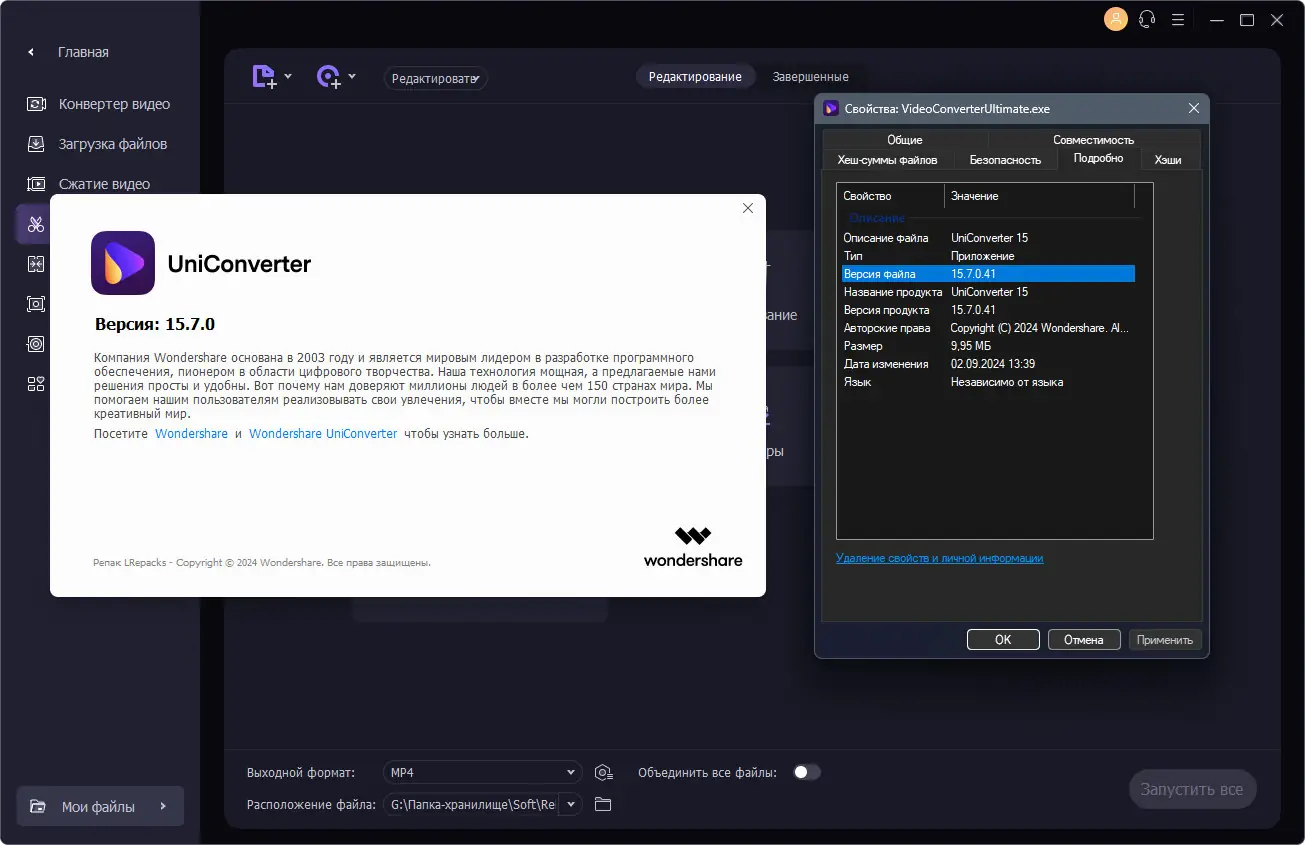Select the Дата изменения property row
Image resolution: width=1305 pixels, height=845 pixels.
pos(986,364)
